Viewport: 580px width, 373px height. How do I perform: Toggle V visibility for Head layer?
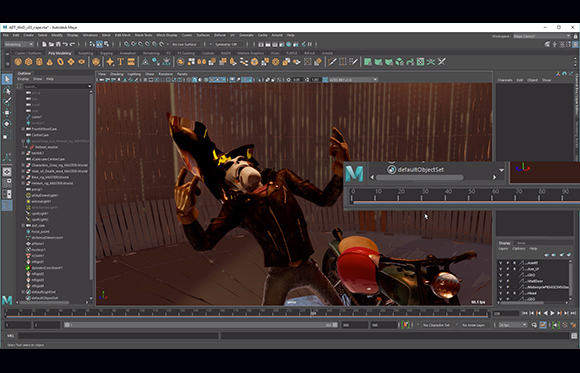click(x=501, y=293)
